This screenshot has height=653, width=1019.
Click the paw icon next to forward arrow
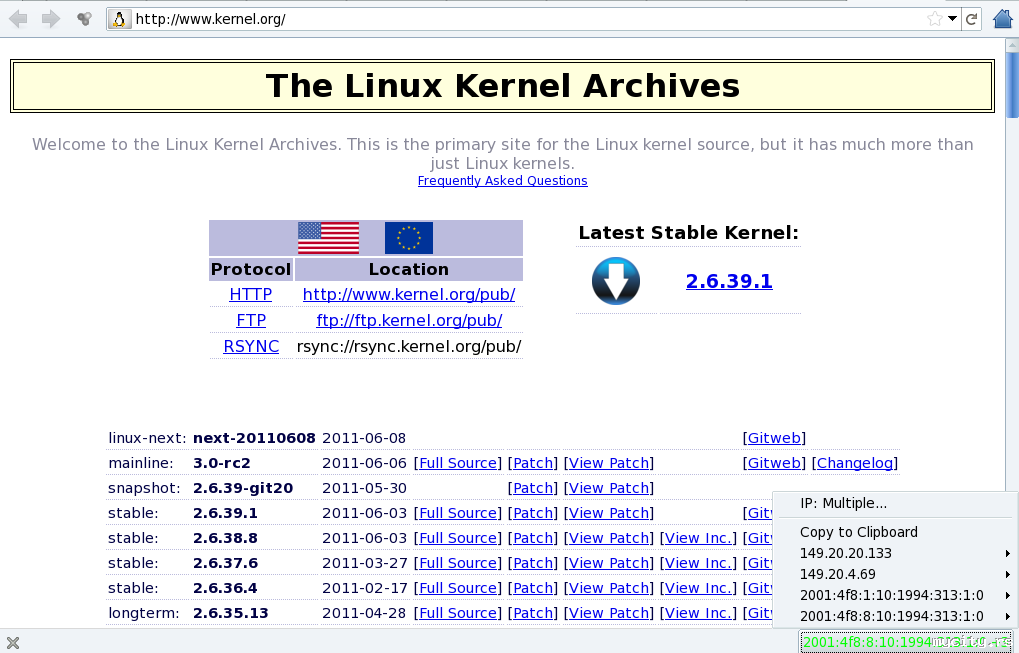click(x=84, y=19)
